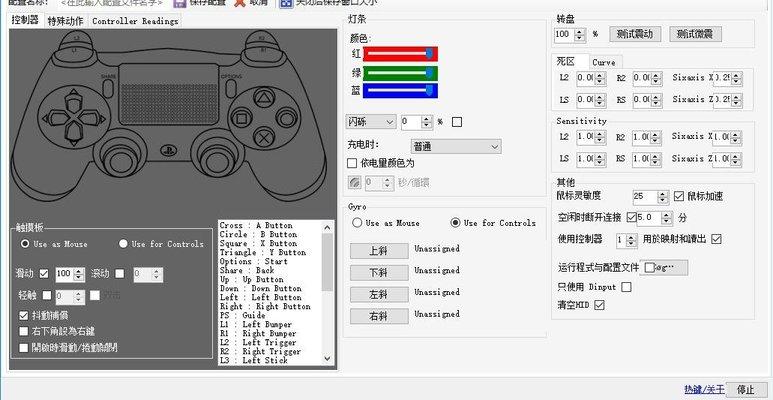
Task: Toggle the 鼠标加速 mouse acceleration checkbox
Action: (x=679, y=196)
